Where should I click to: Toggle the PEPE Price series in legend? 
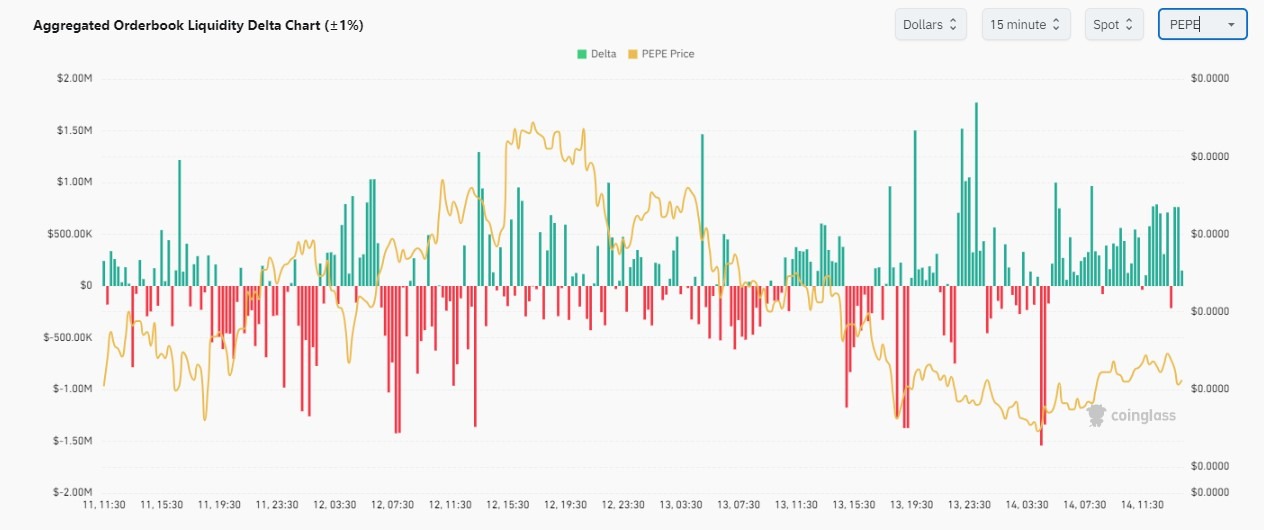click(661, 54)
